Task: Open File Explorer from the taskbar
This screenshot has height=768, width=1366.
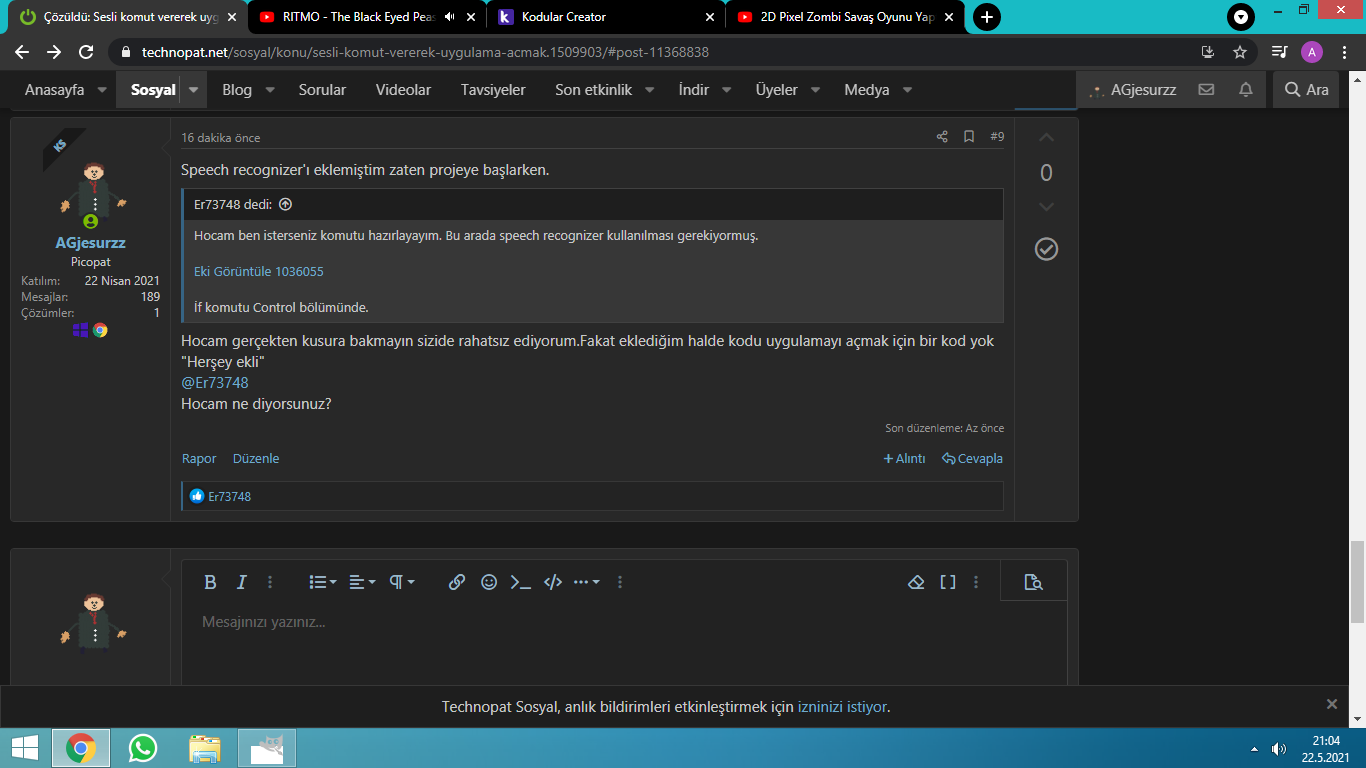Action: (205, 748)
